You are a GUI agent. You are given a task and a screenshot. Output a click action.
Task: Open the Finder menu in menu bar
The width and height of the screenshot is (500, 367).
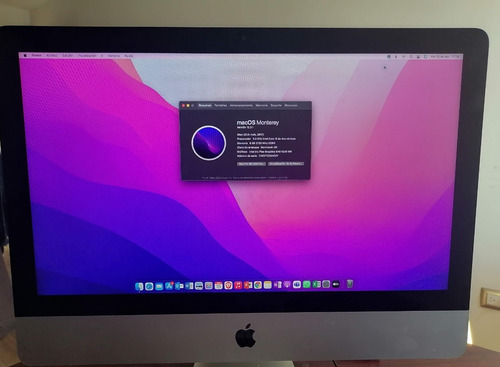point(36,55)
